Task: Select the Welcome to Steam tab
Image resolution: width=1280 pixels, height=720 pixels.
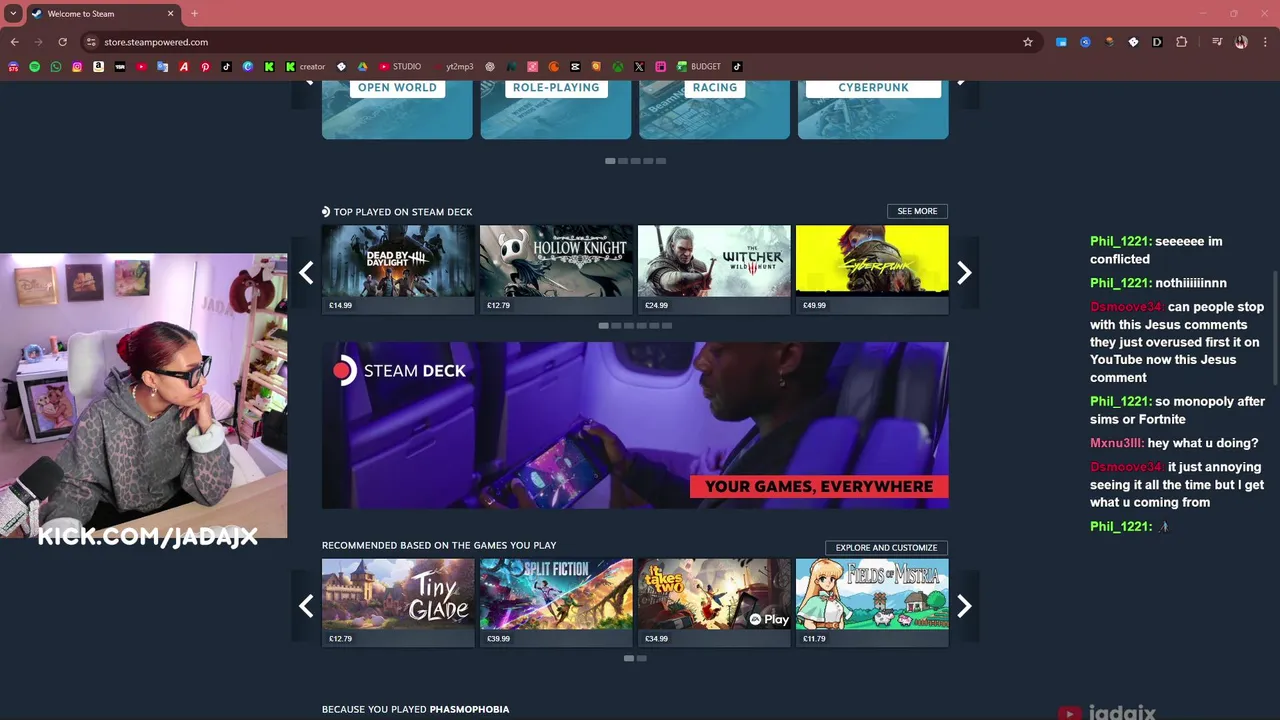Action: click(x=103, y=14)
